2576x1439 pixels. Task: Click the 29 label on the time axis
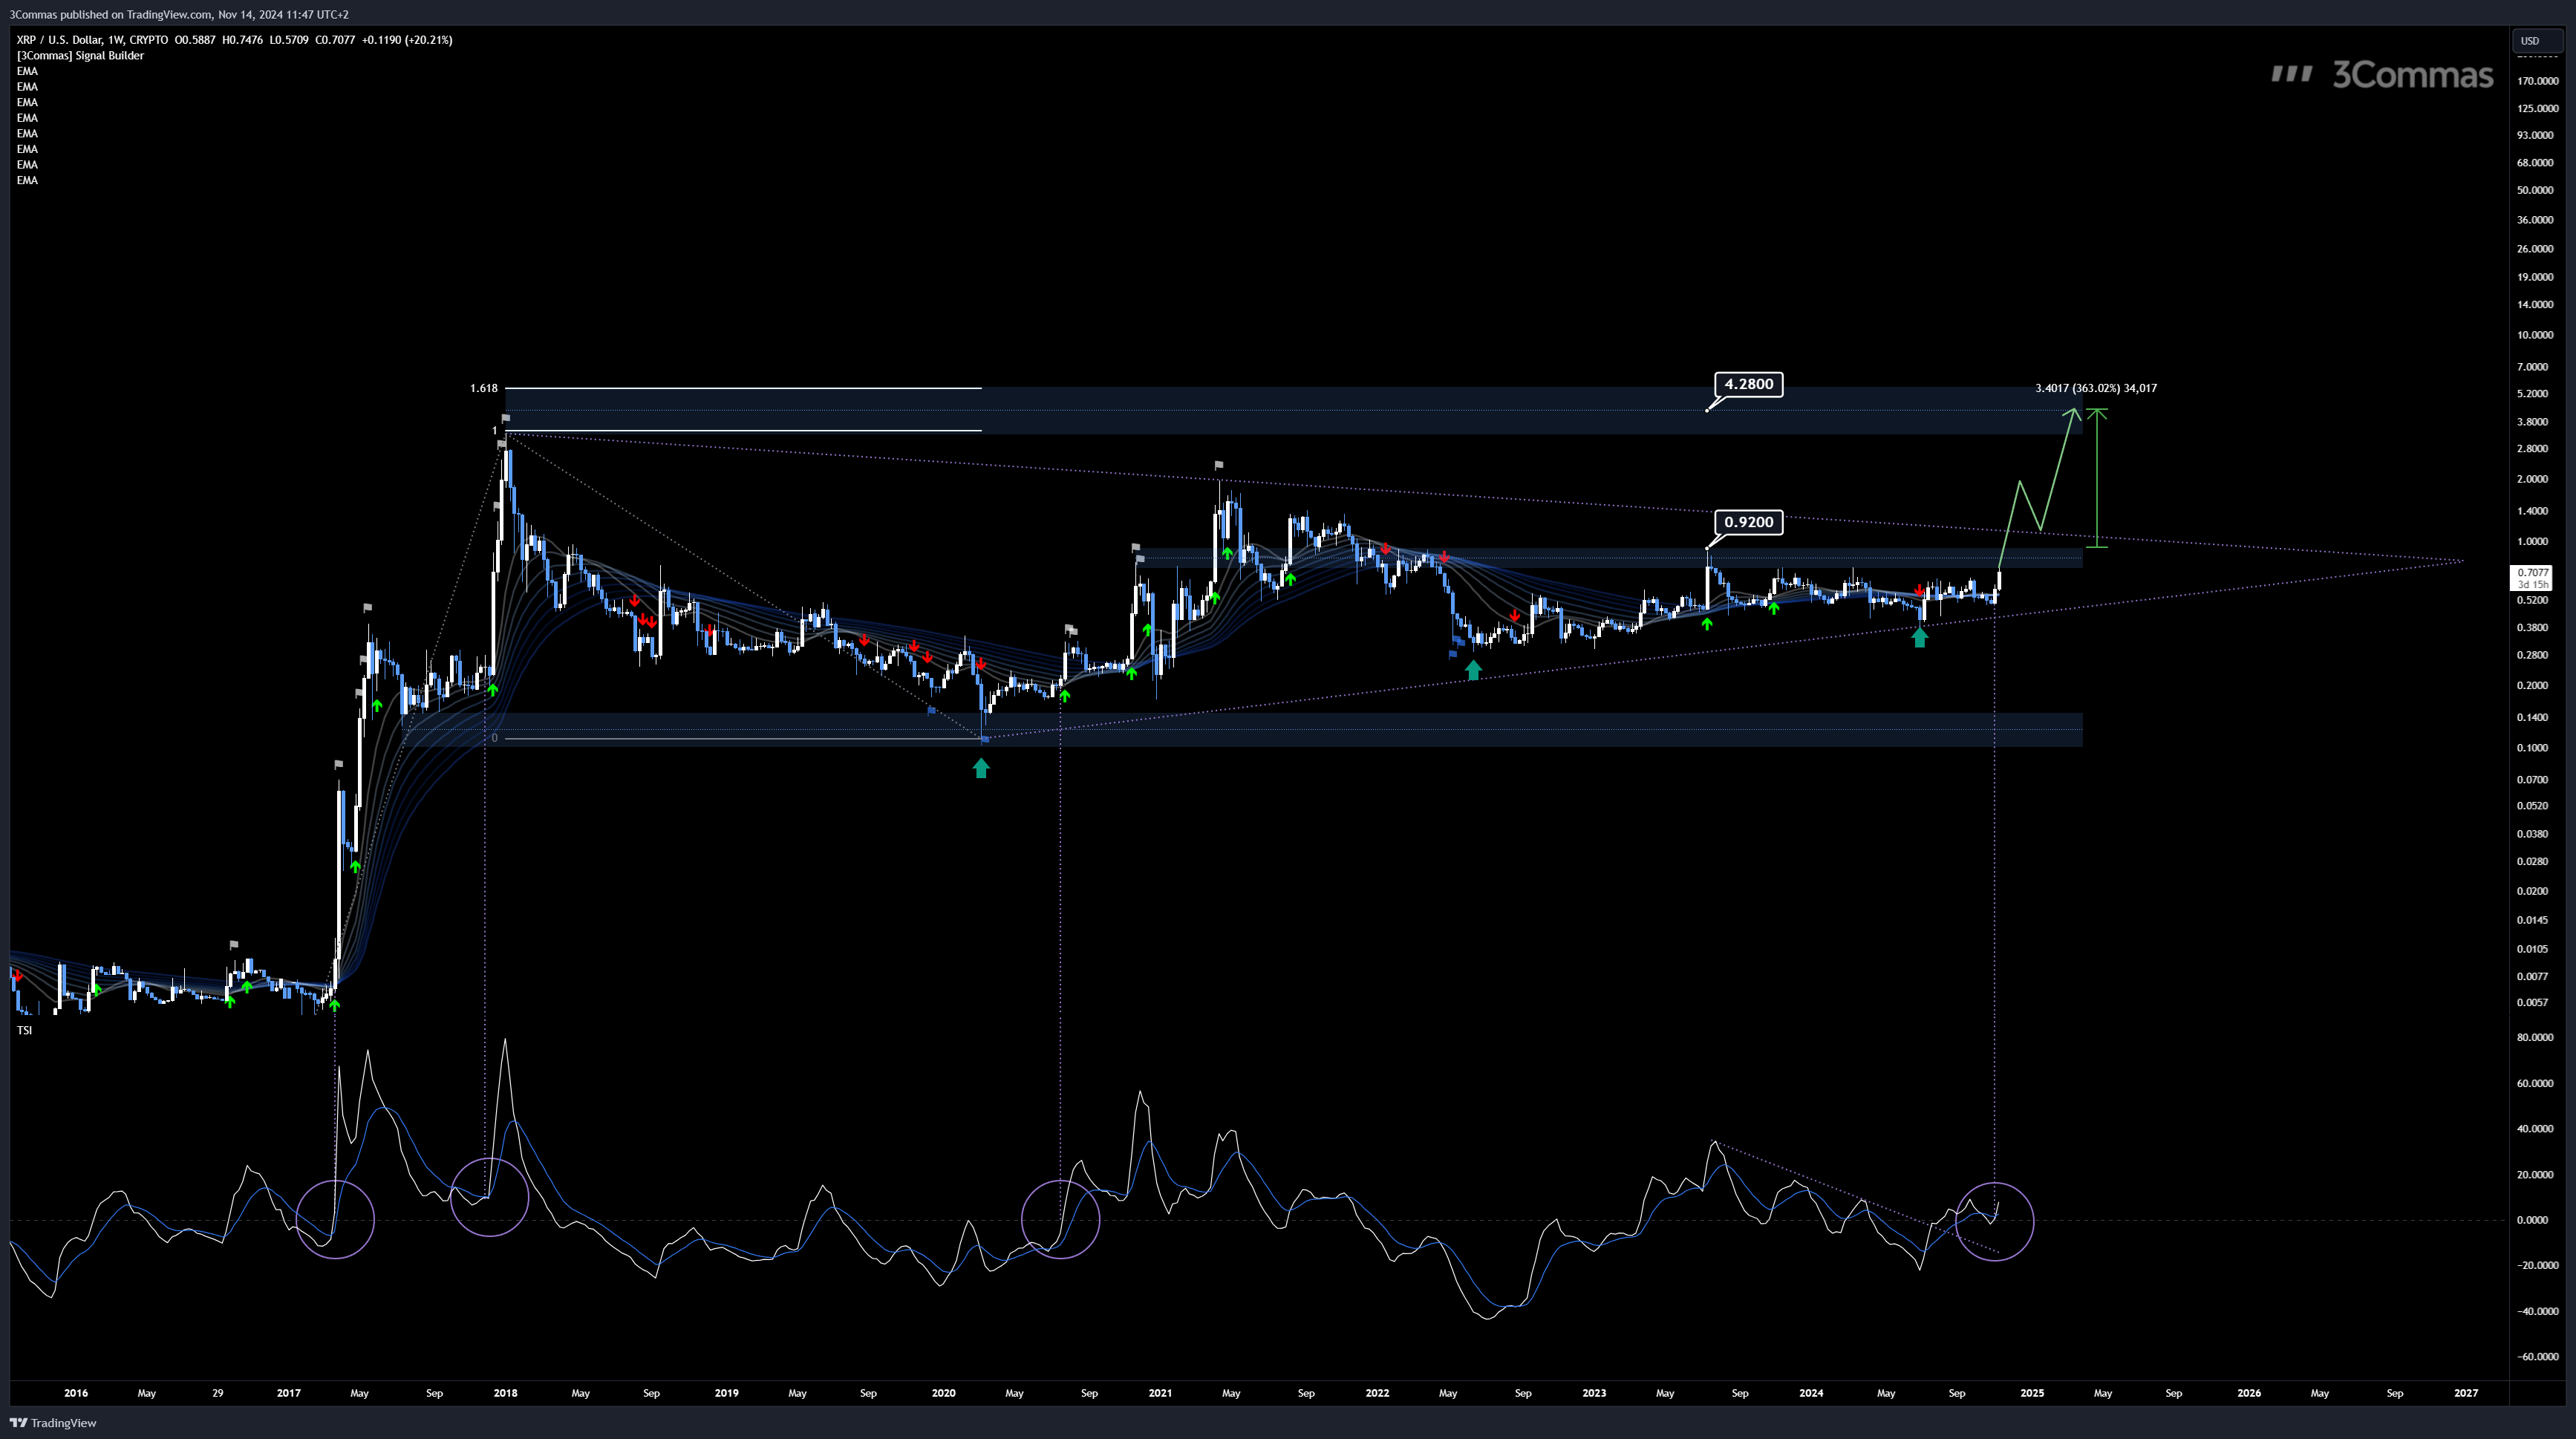(218, 1393)
